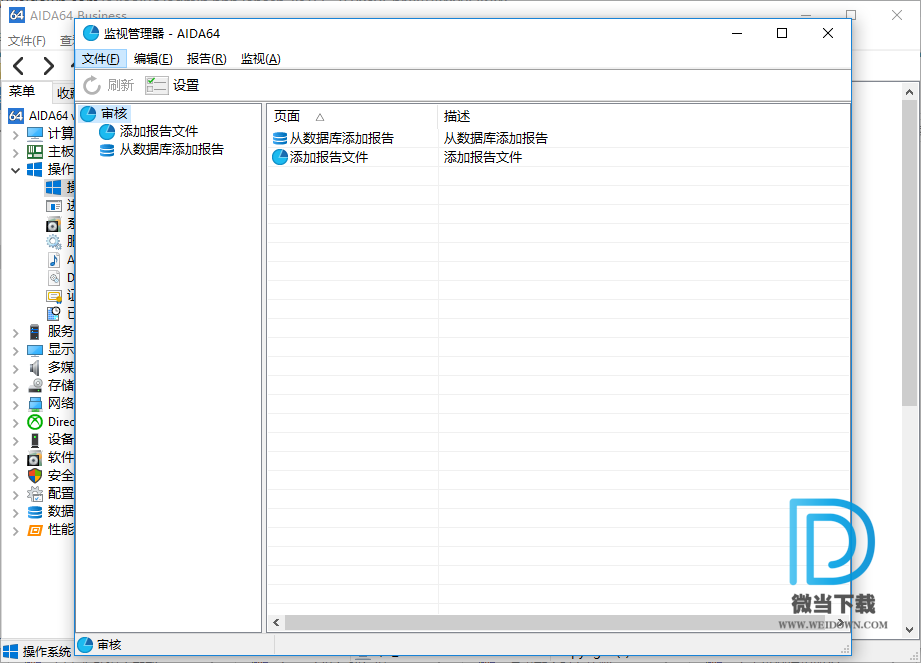Screen dimensions: 921x663
Task: Click the network computer icon in sidebar
Action: 35,404
